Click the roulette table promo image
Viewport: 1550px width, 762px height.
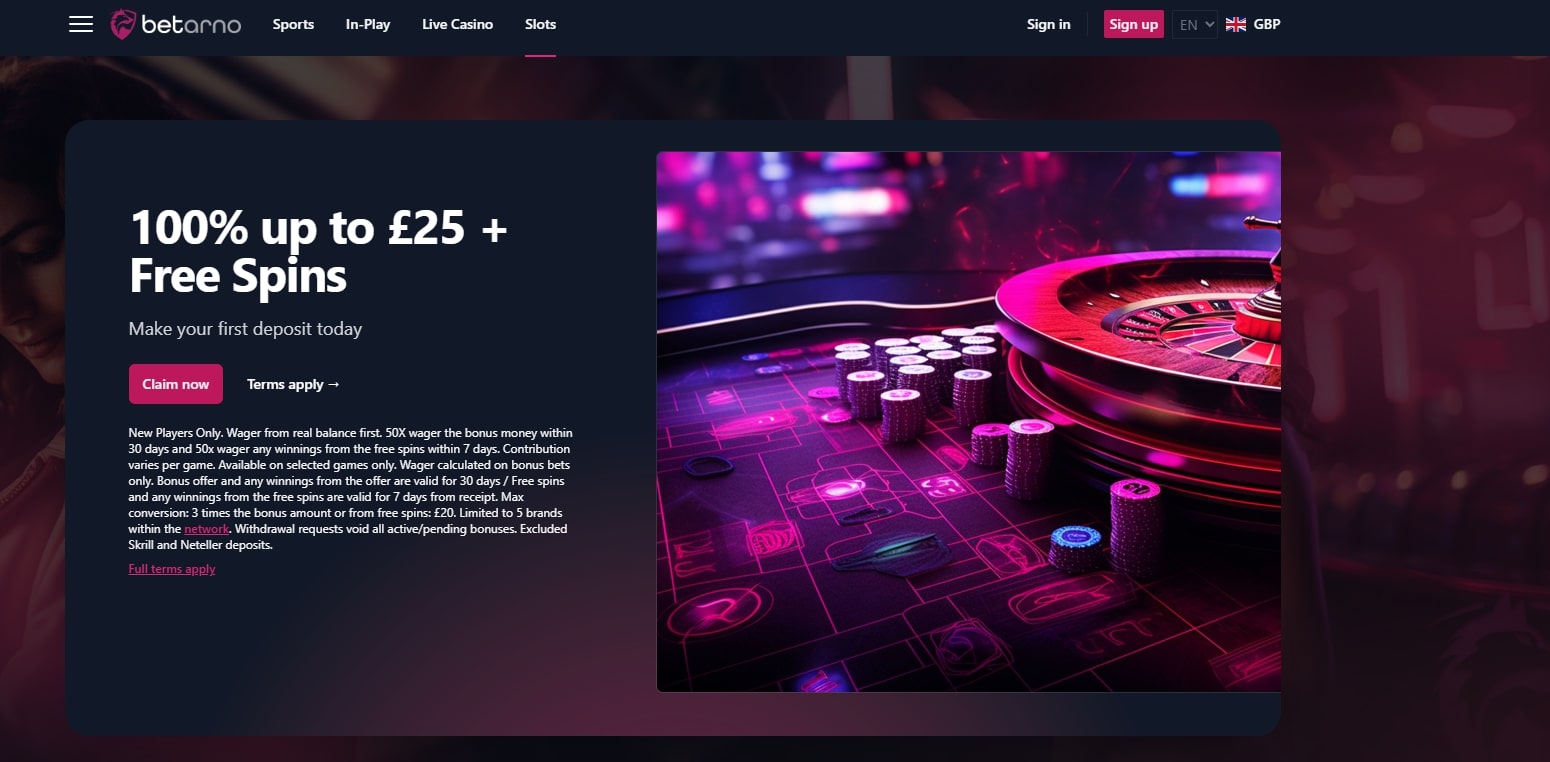click(x=968, y=422)
